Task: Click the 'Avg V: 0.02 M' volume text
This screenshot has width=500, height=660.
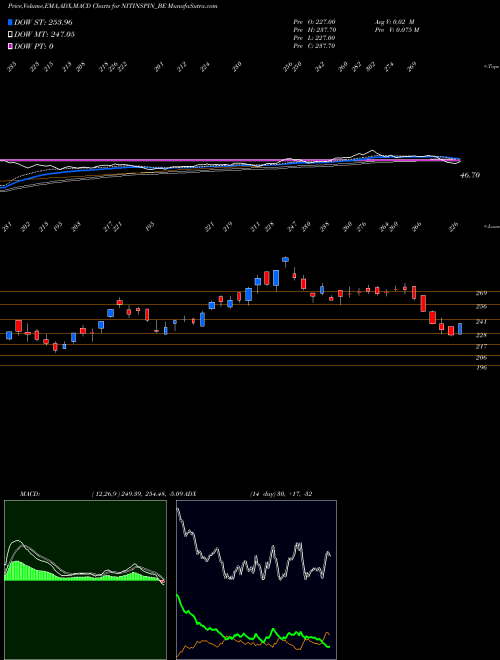Action: (x=395, y=22)
